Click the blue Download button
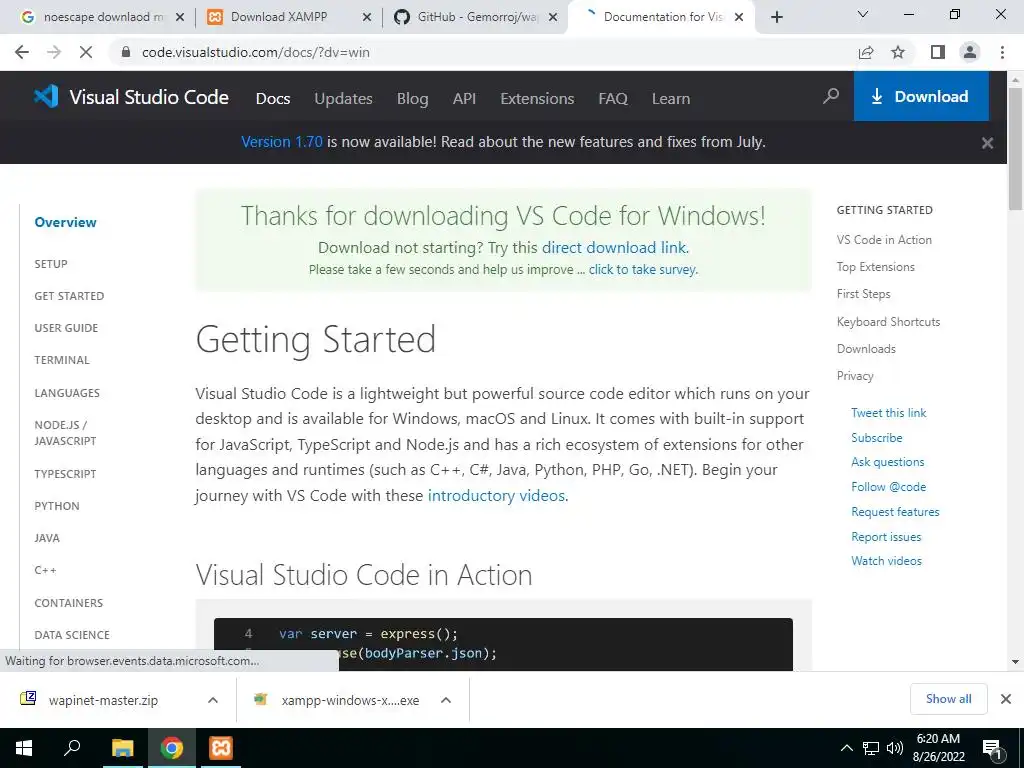This screenshot has height=768, width=1024. pos(921,97)
